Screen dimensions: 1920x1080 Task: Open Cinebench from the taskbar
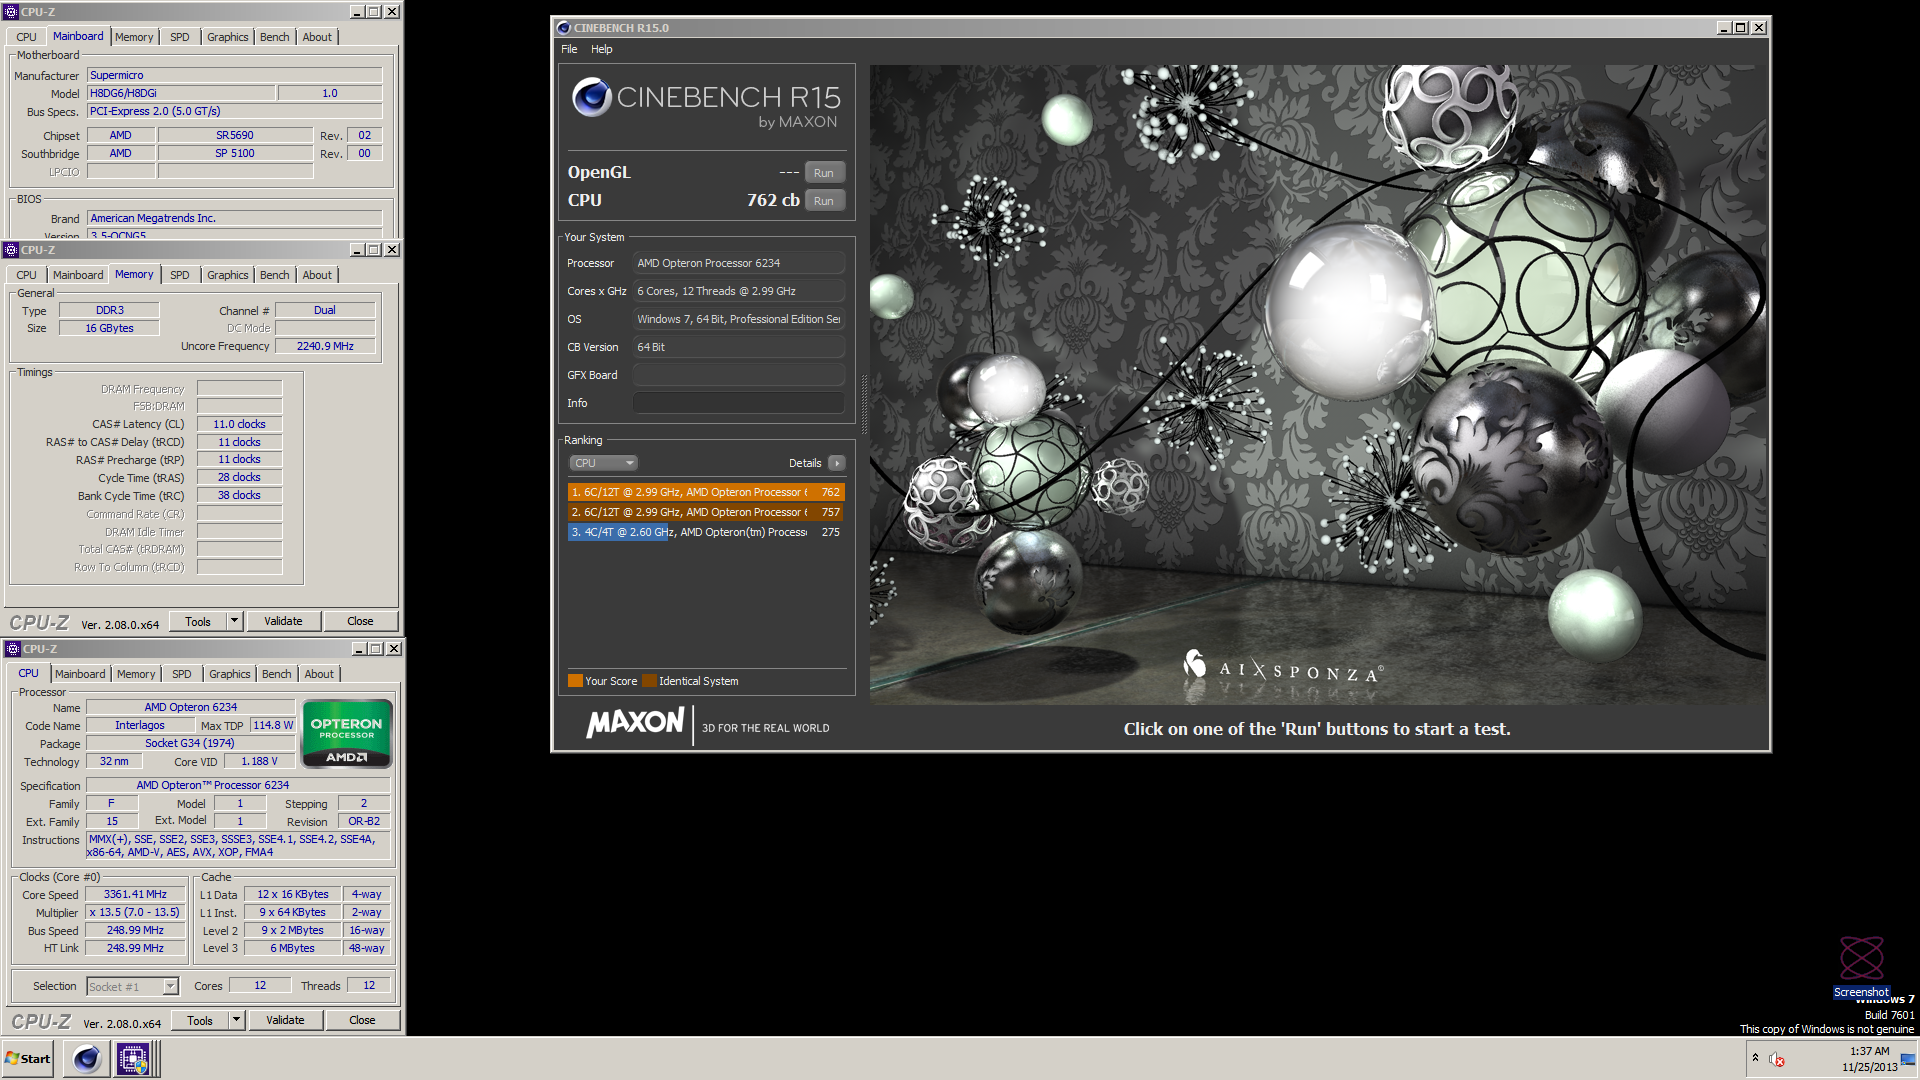87,1058
